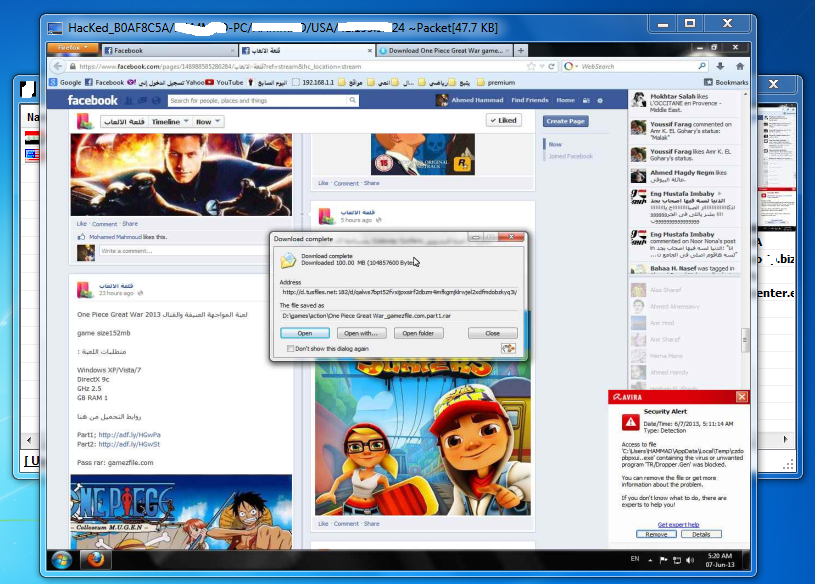Go to the Firefox home page icon

coord(740,67)
